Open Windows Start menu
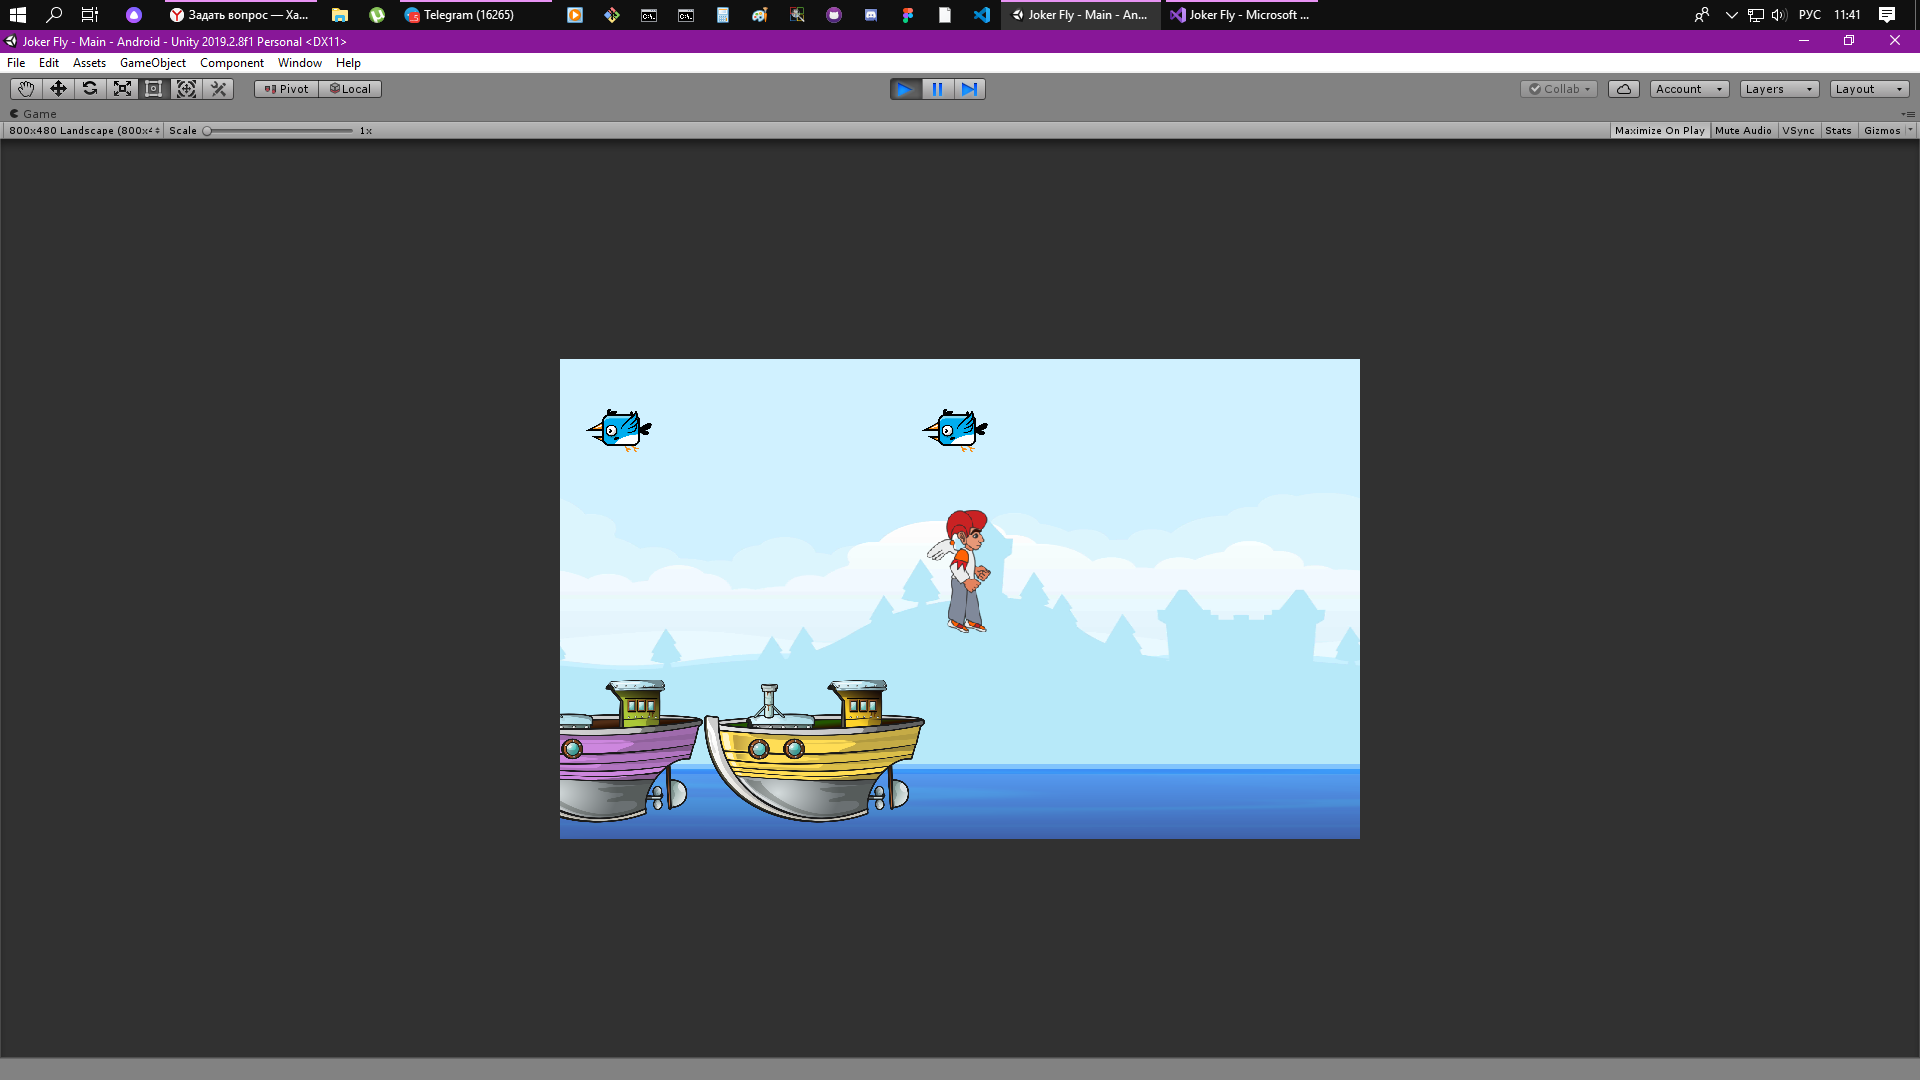The height and width of the screenshot is (1080, 1920). (17, 15)
